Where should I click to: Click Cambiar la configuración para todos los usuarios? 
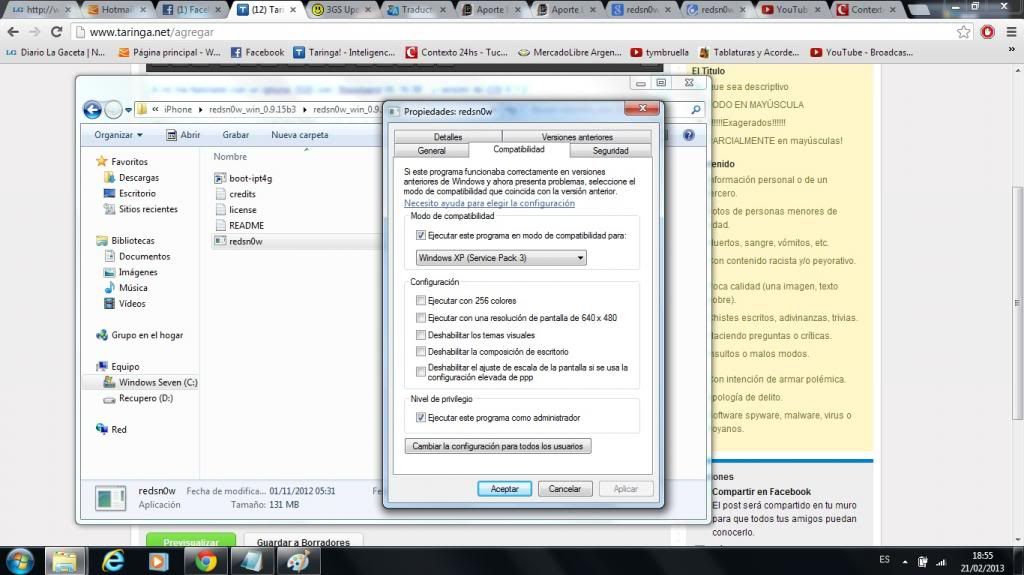pyautogui.click(x=498, y=446)
